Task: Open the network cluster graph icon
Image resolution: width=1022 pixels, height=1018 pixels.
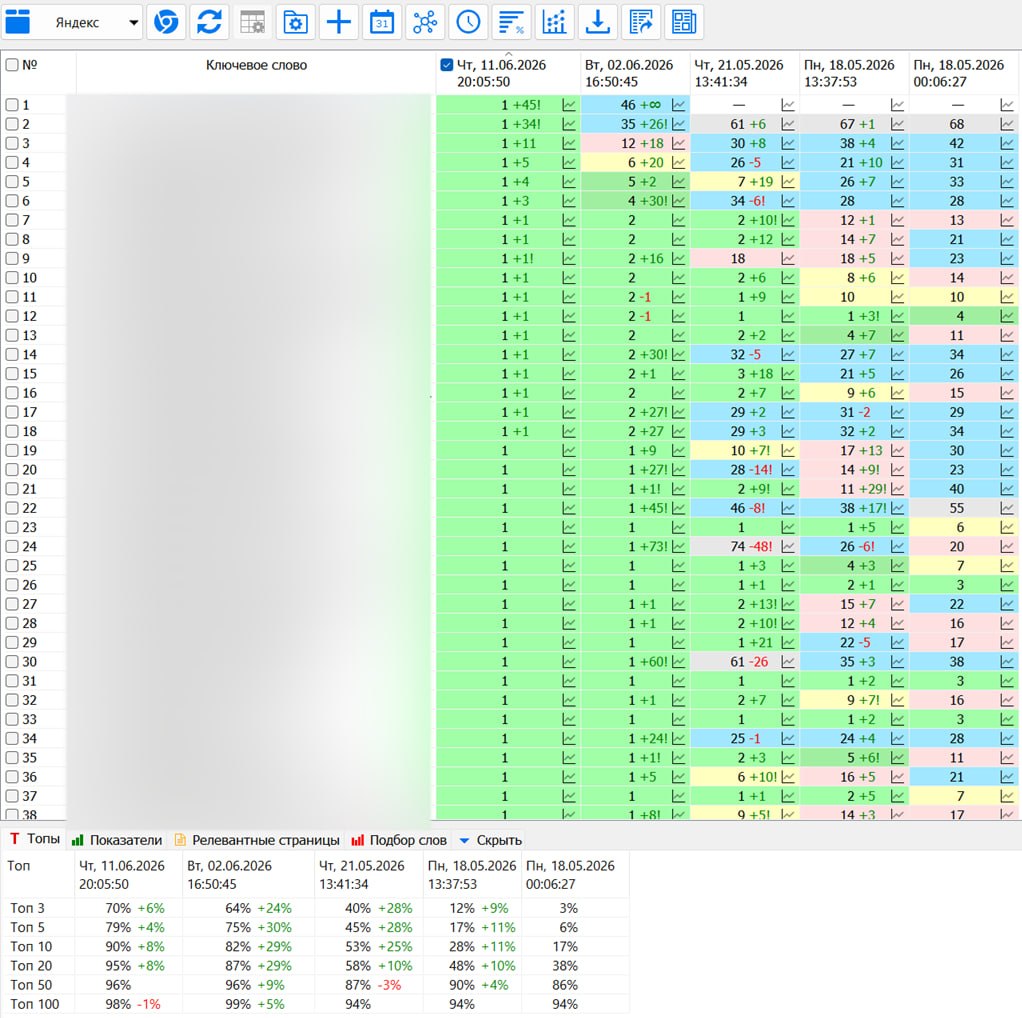Action: (x=425, y=22)
